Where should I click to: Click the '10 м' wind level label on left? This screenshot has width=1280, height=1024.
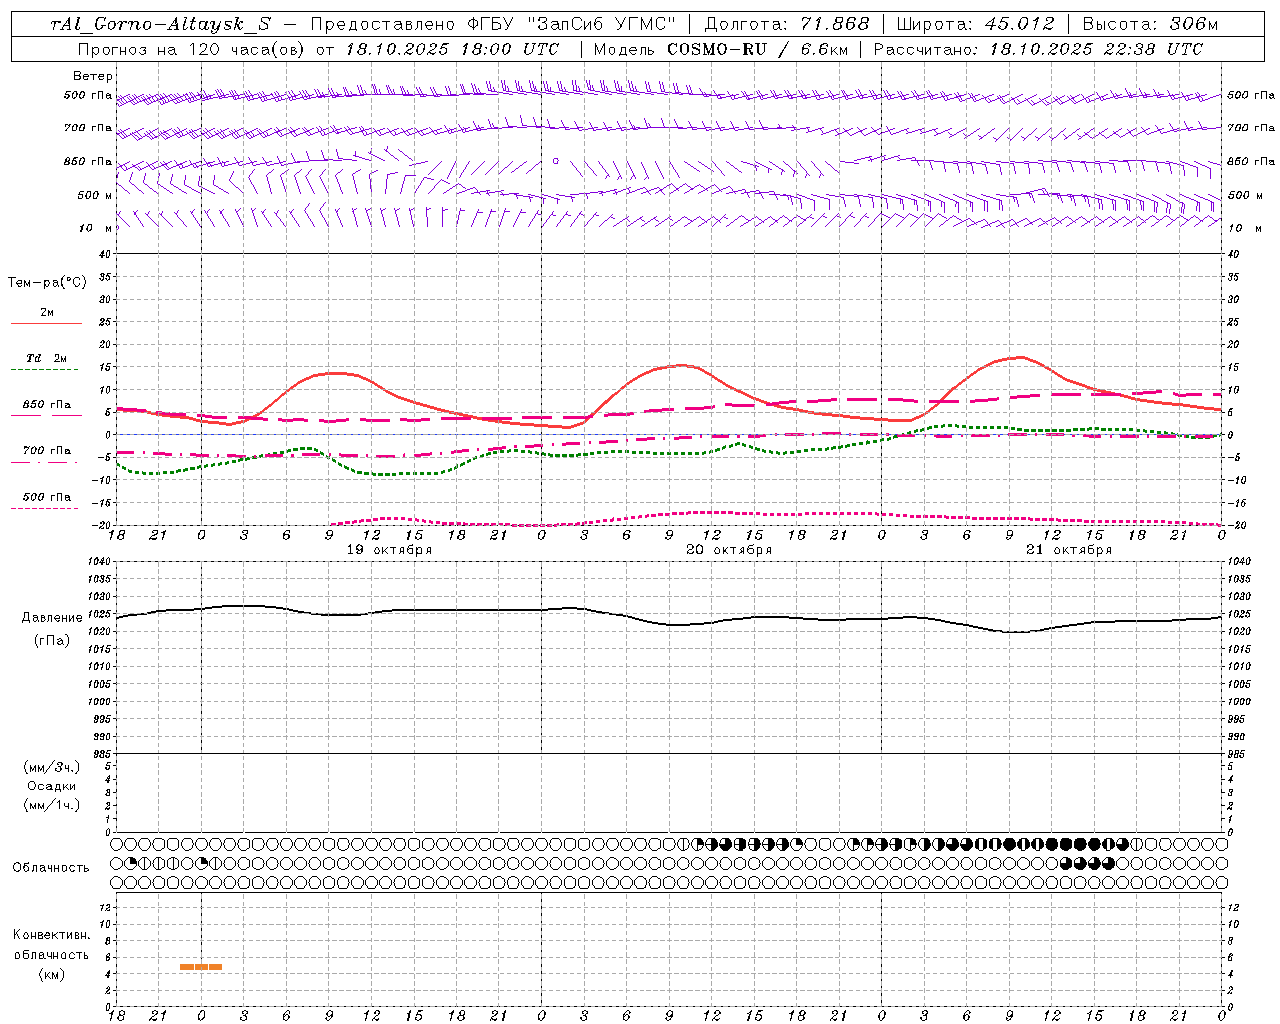tap(97, 228)
